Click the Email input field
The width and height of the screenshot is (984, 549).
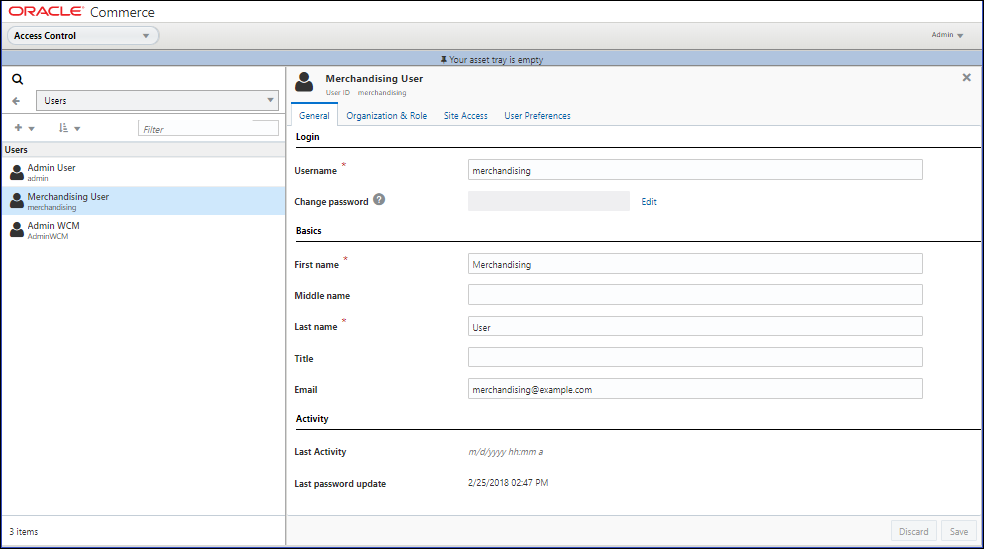click(x=695, y=388)
